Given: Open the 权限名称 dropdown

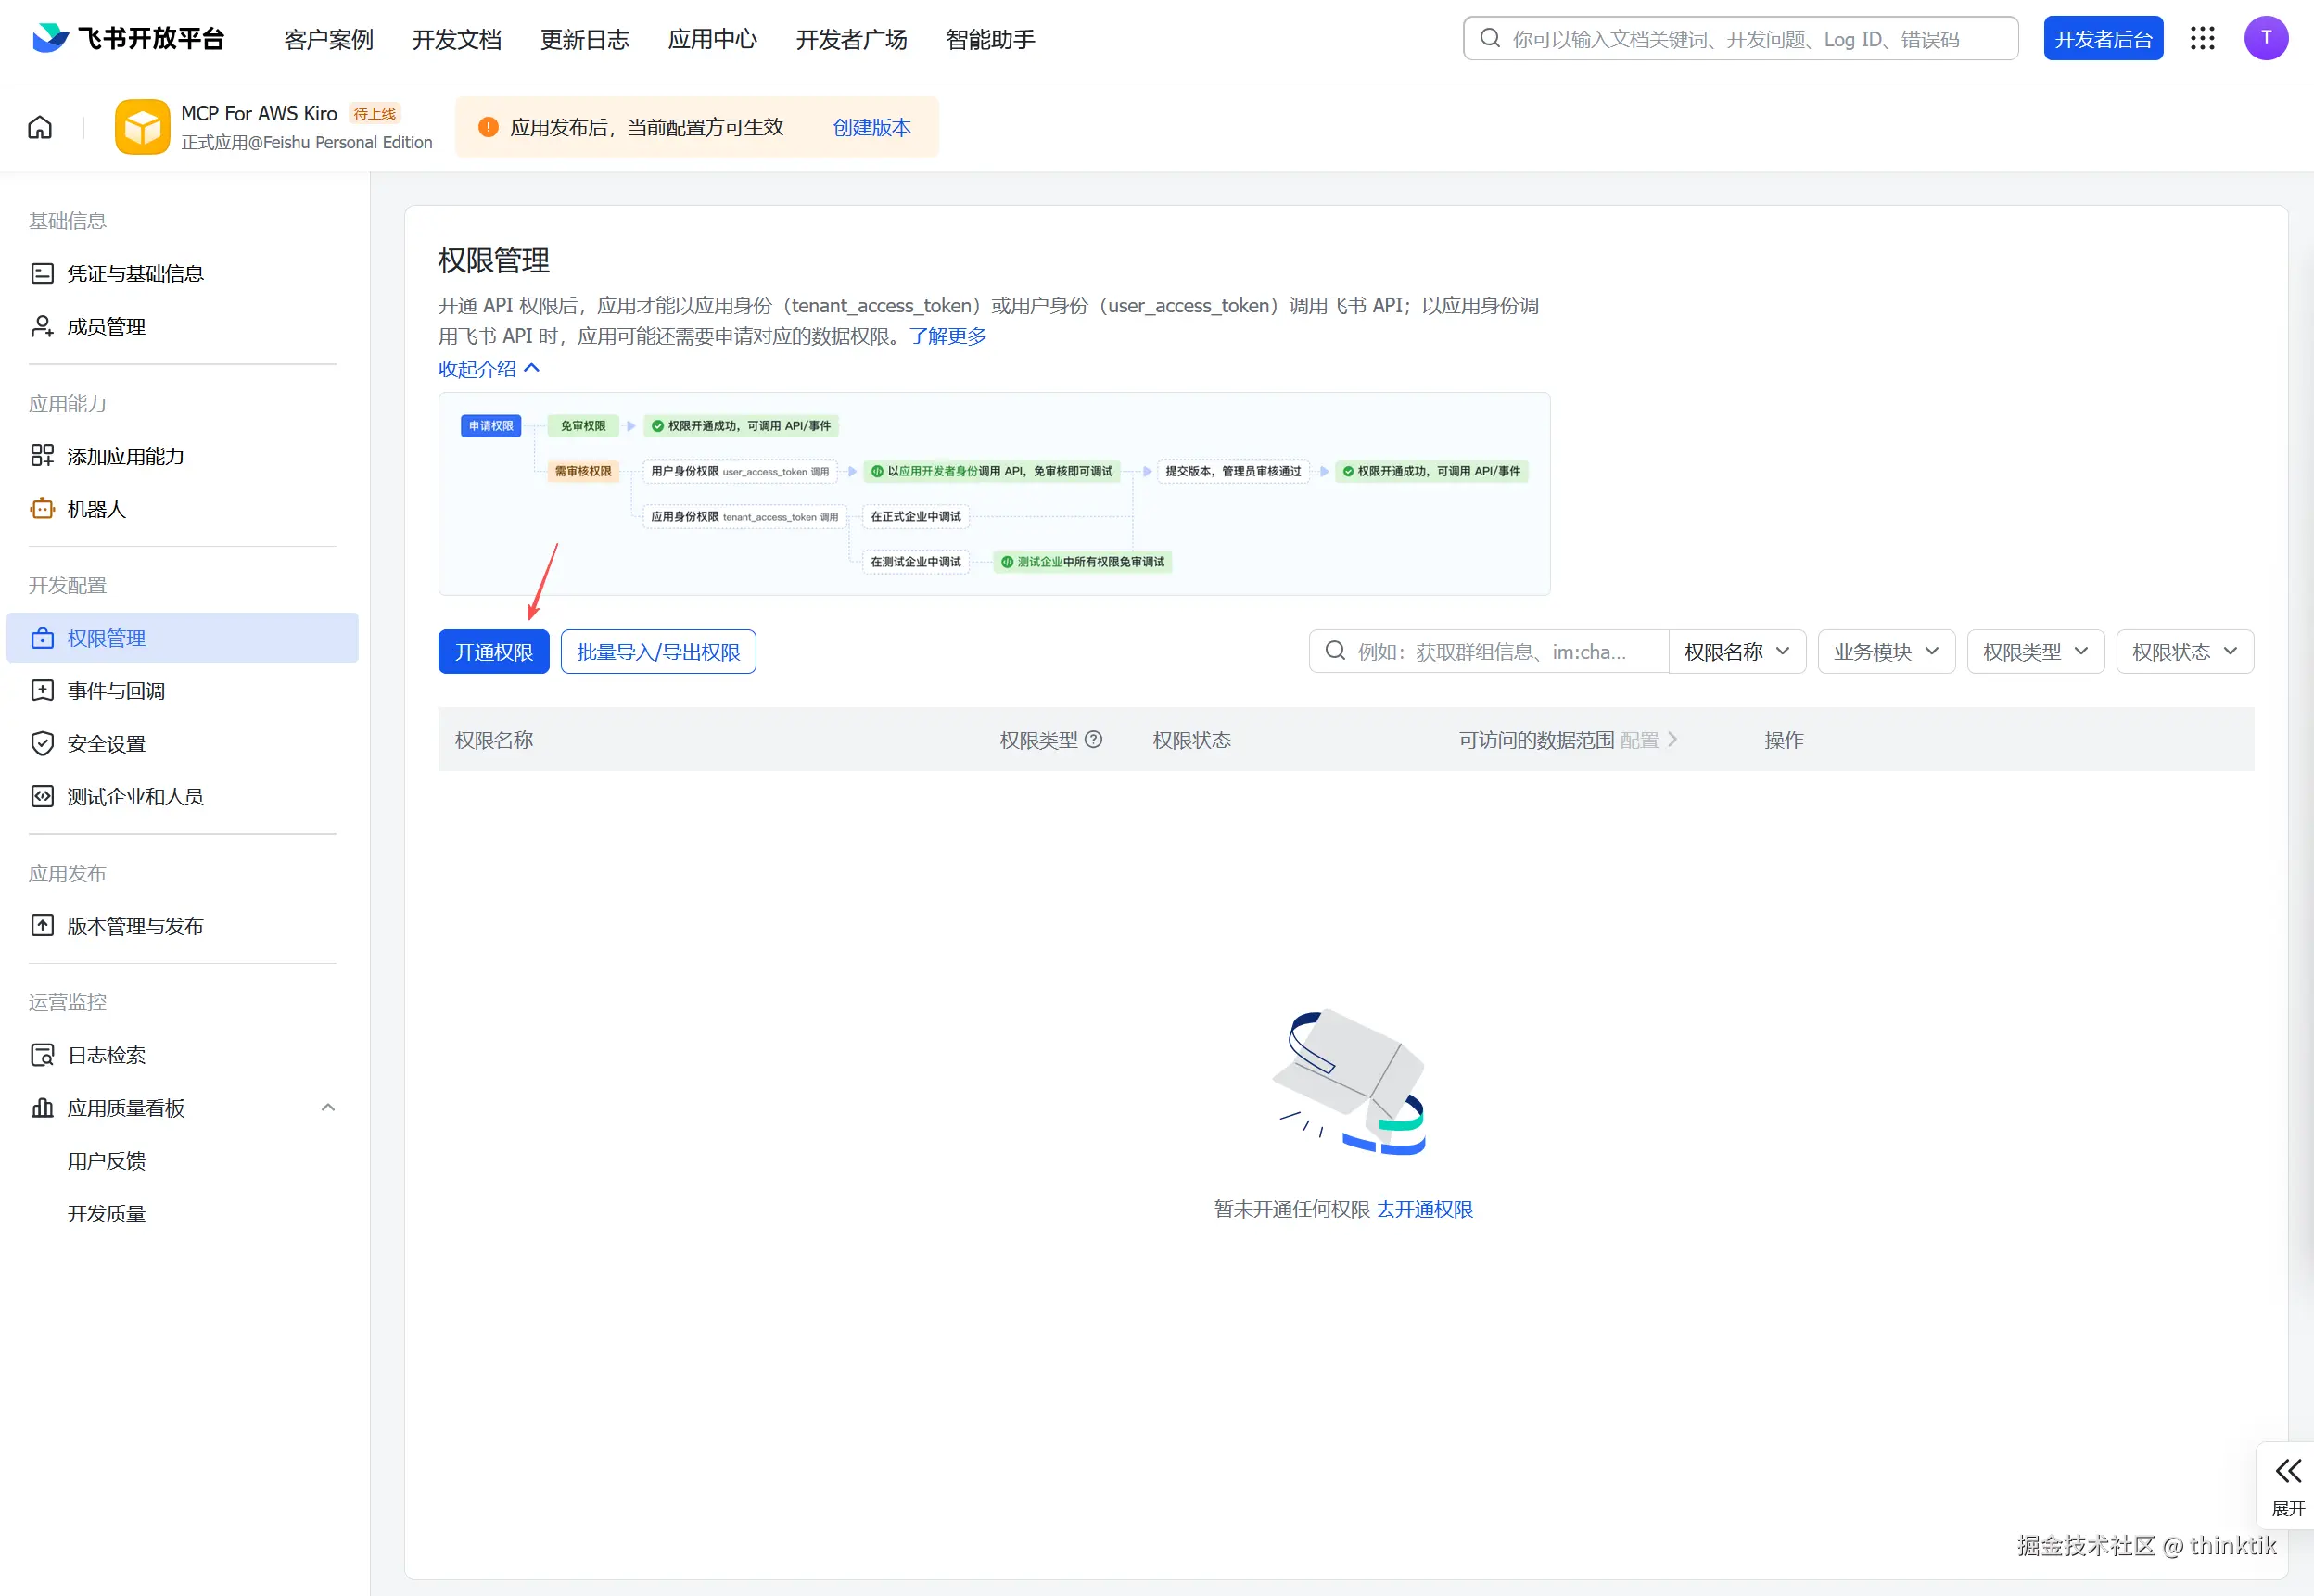Looking at the screenshot, I should coord(1736,652).
